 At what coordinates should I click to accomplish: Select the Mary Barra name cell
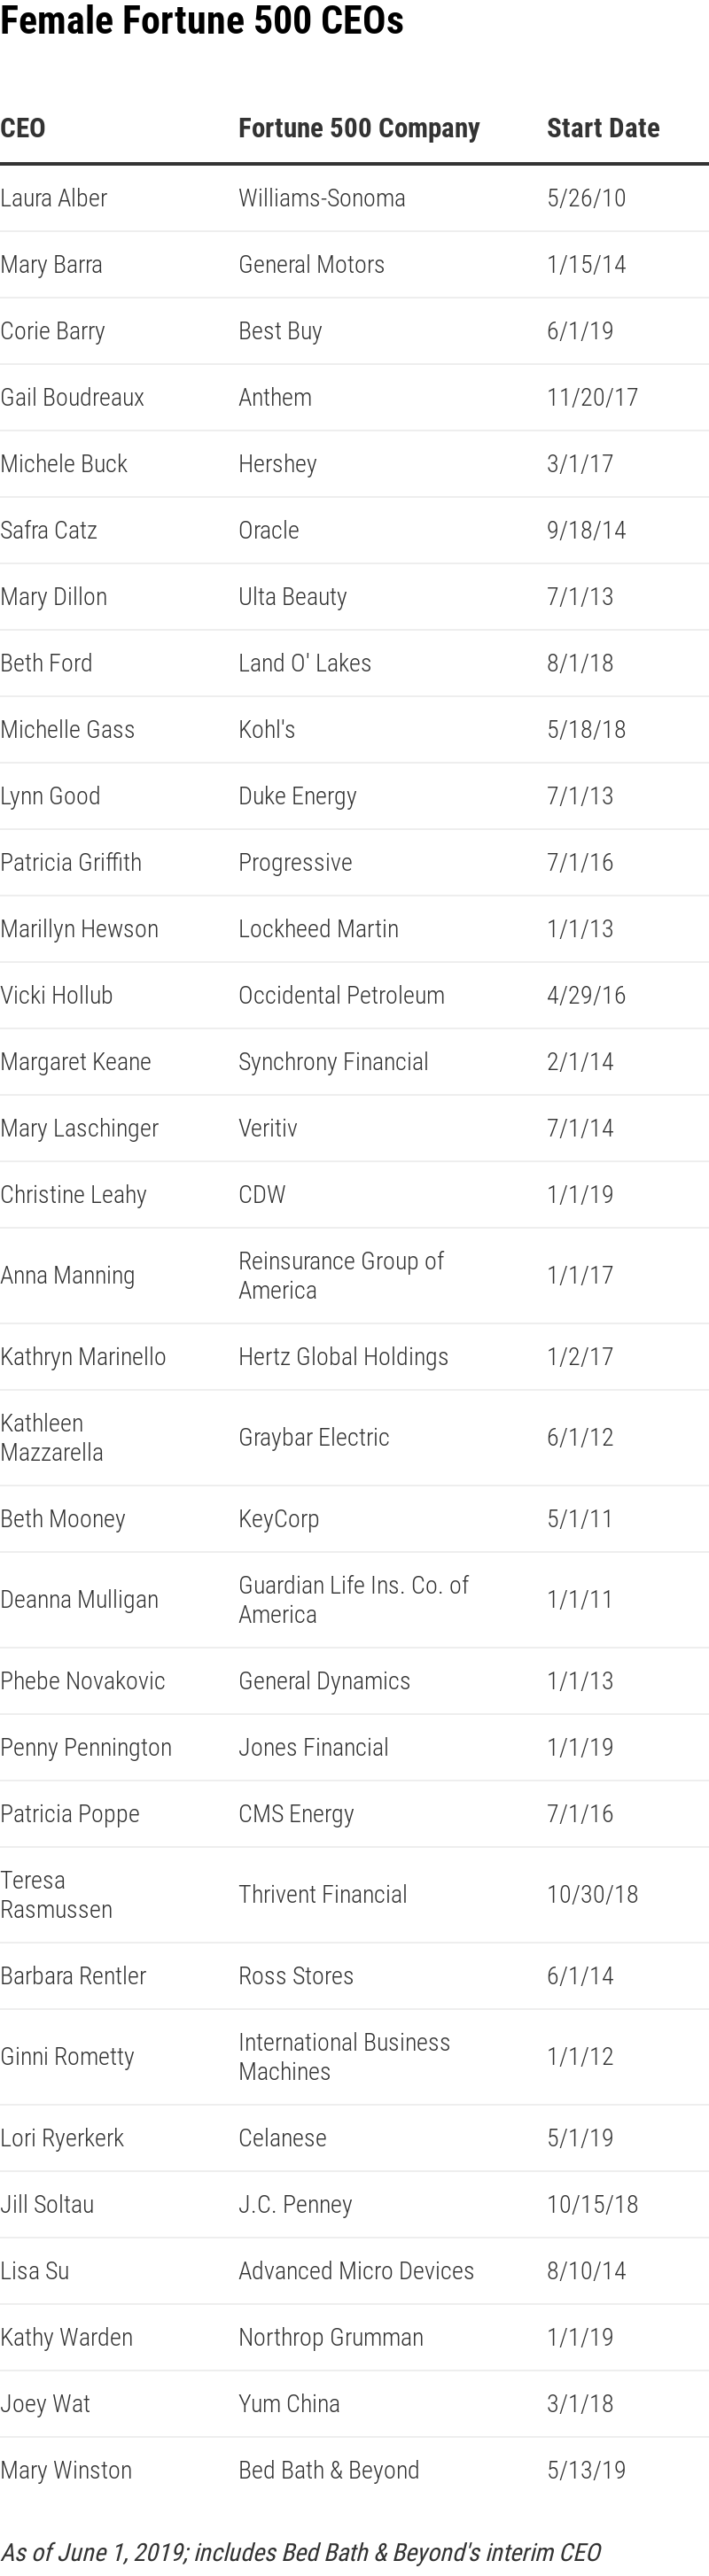(x=51, y=264)
